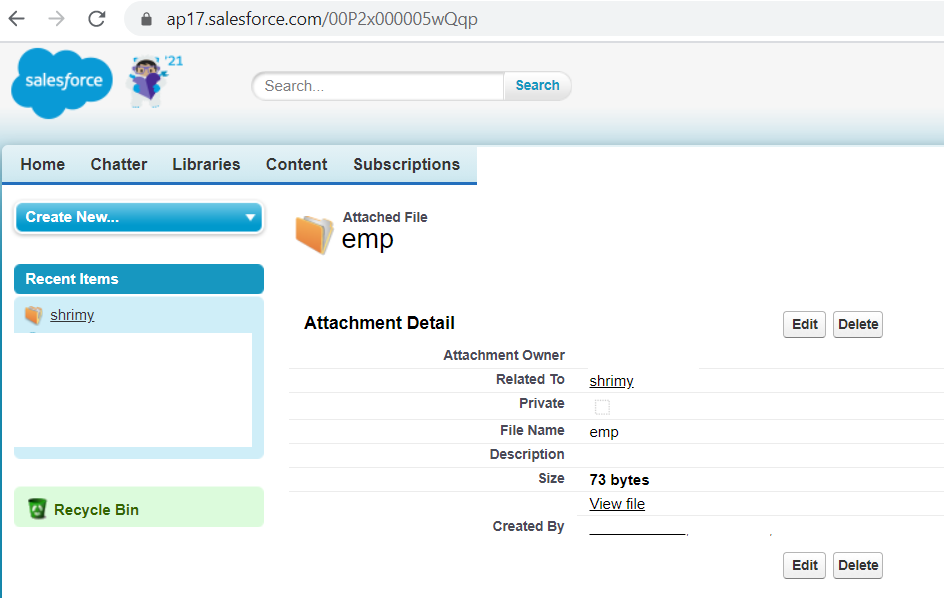Click the folder icon beside shrimy in Recent Items

34,315
